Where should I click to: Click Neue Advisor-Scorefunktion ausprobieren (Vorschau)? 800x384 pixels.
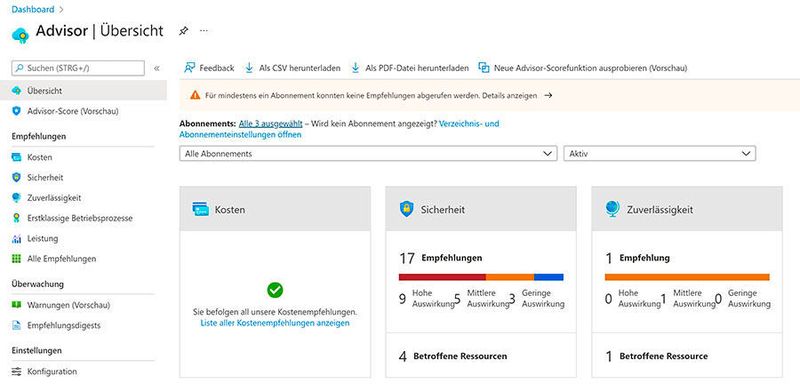[590, 68]
